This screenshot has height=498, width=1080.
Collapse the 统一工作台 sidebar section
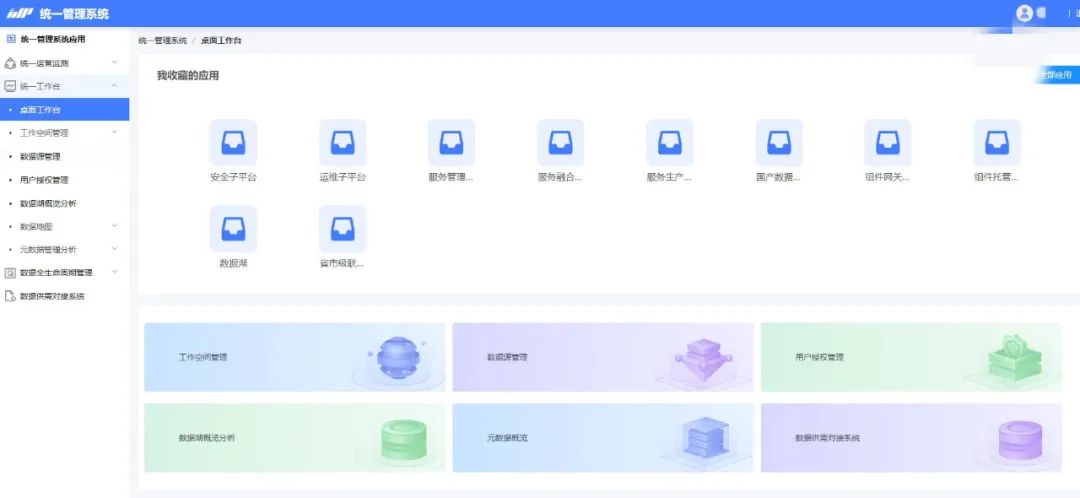(x=64, y=86)
